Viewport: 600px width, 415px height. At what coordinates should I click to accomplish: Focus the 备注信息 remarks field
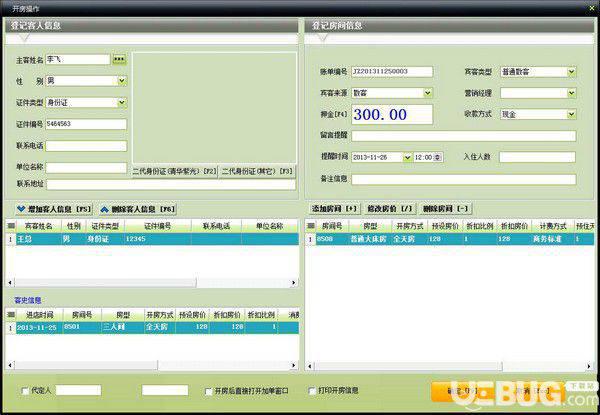pyautogui.click(x=463, y=179)
